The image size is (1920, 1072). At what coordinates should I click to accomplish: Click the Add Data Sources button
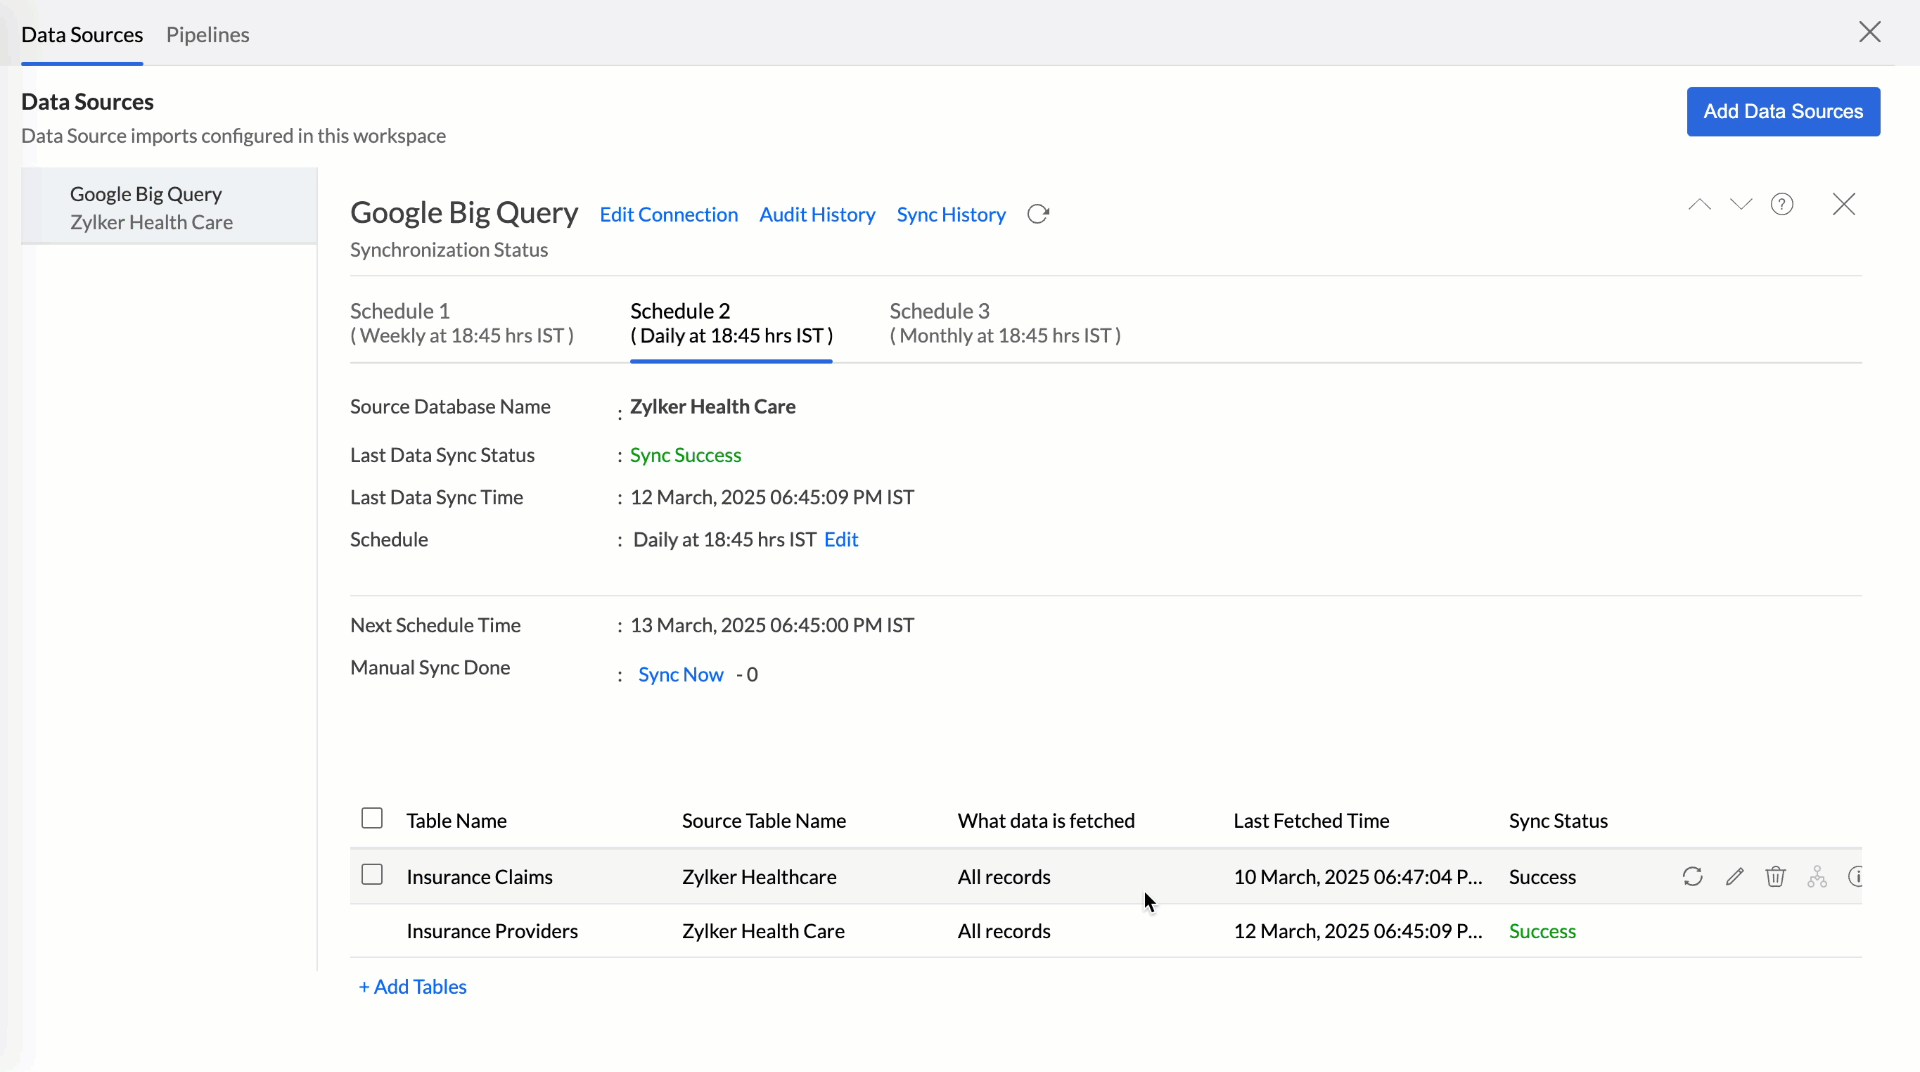click(x=1782, y=111)
